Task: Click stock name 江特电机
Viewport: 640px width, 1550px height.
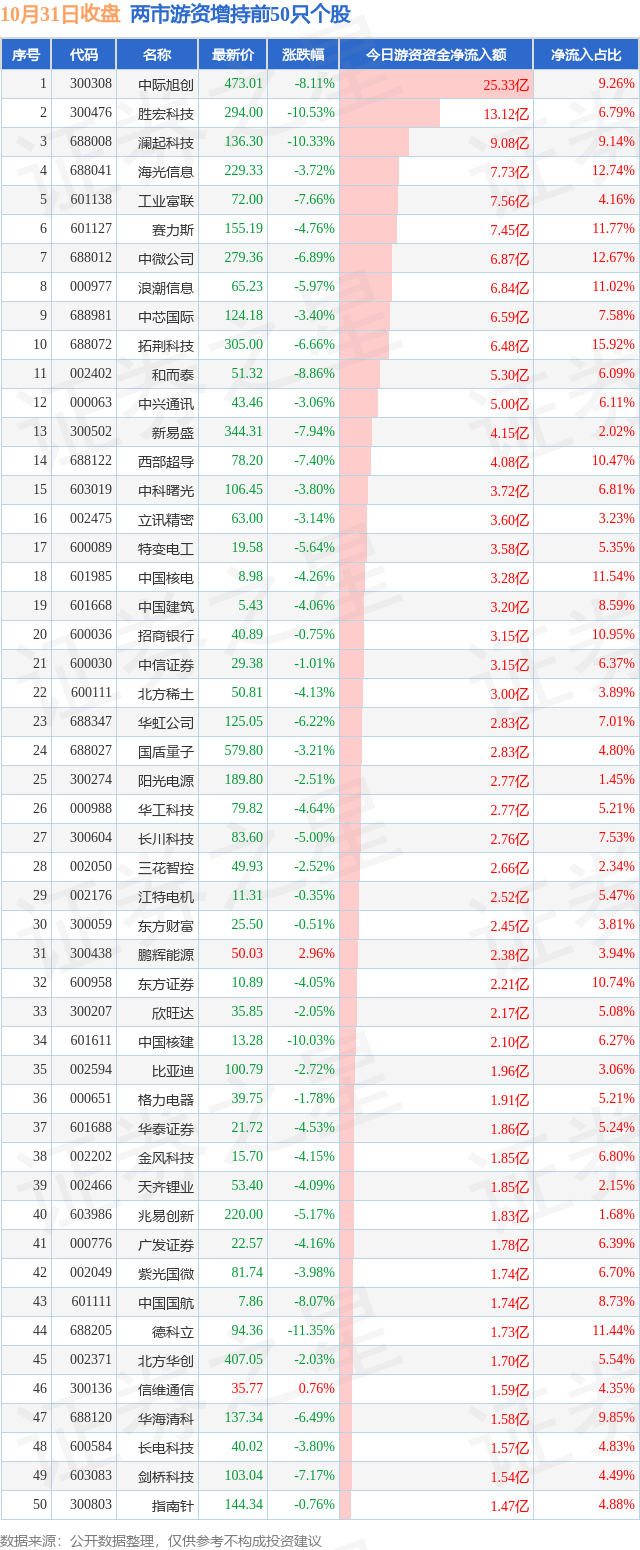Action: coord(166,897)
